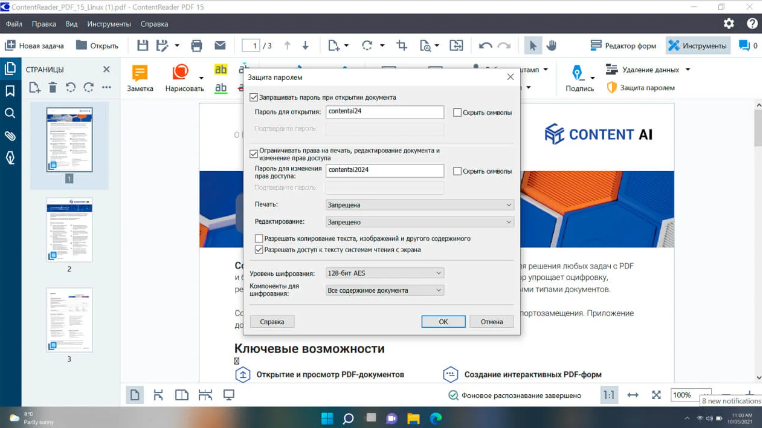Rotate page clockwise in Pages panel
The image size is (762, 428).
[x=88, y=87]
